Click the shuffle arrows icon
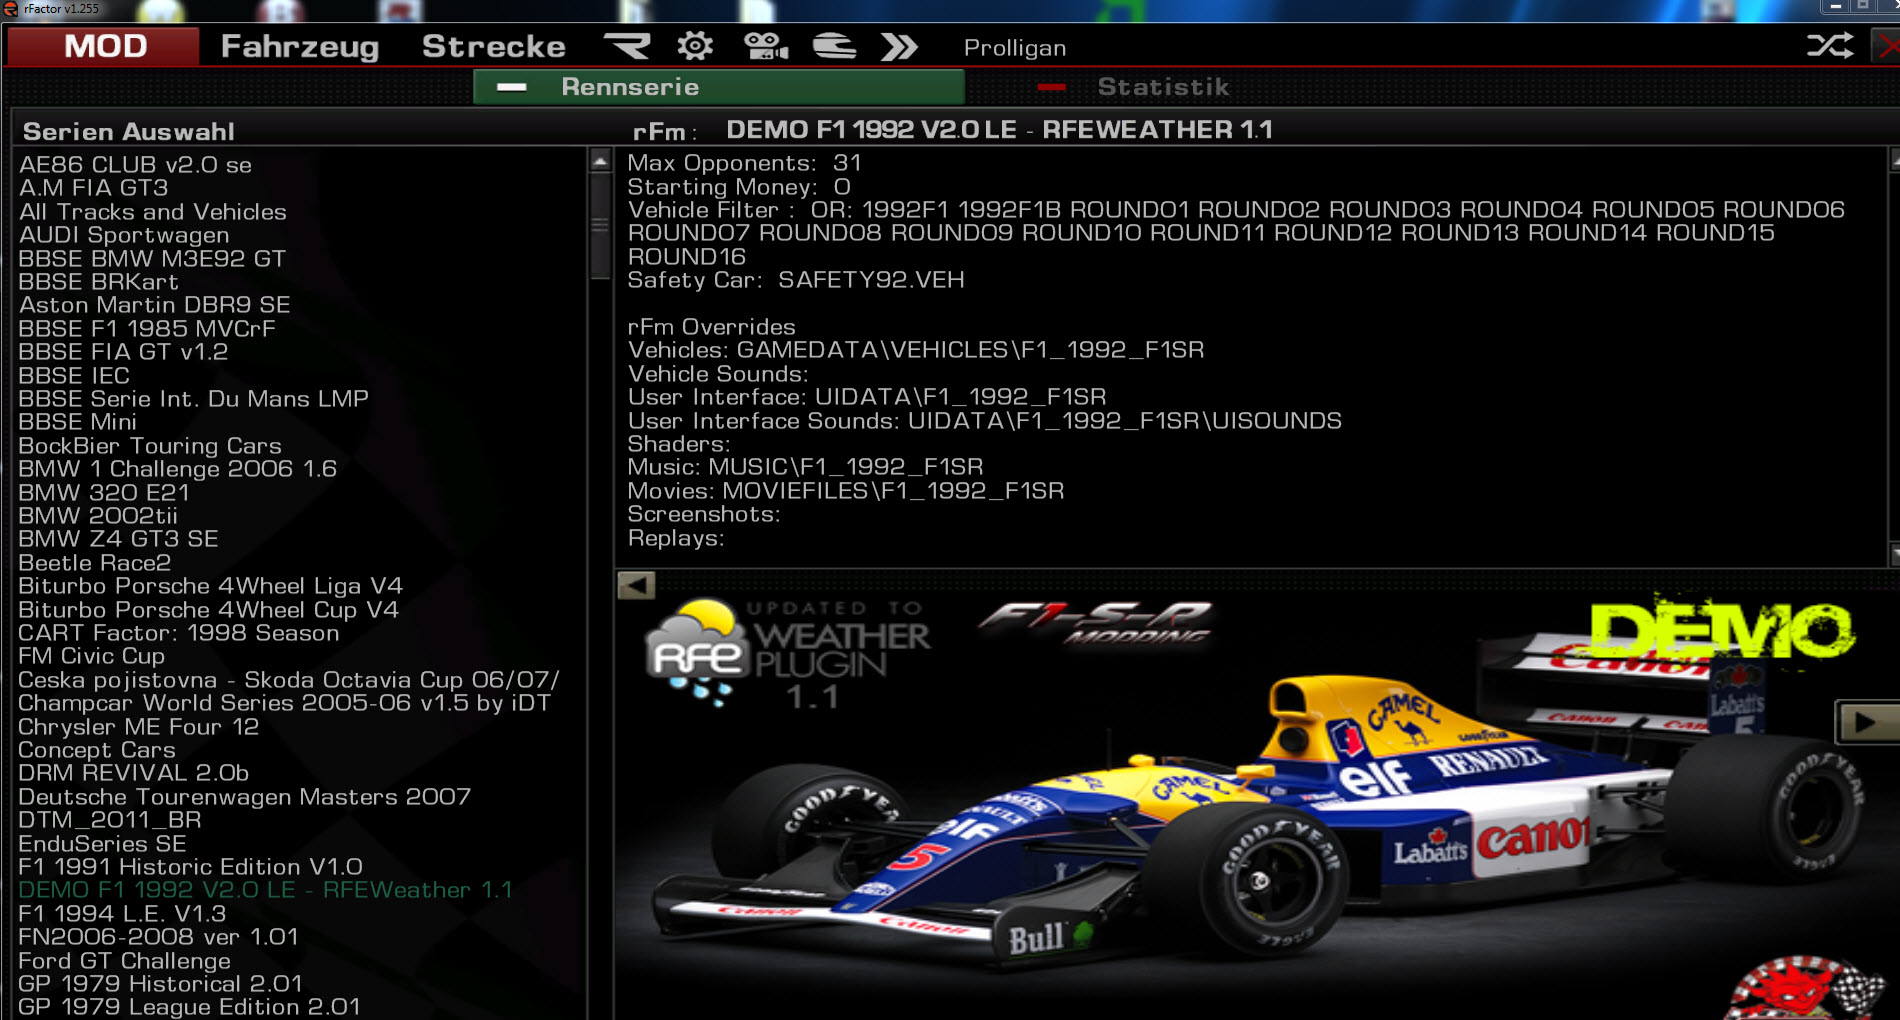The width and height of the screenshot is (1900, 1020). (x=1829, y=46)
